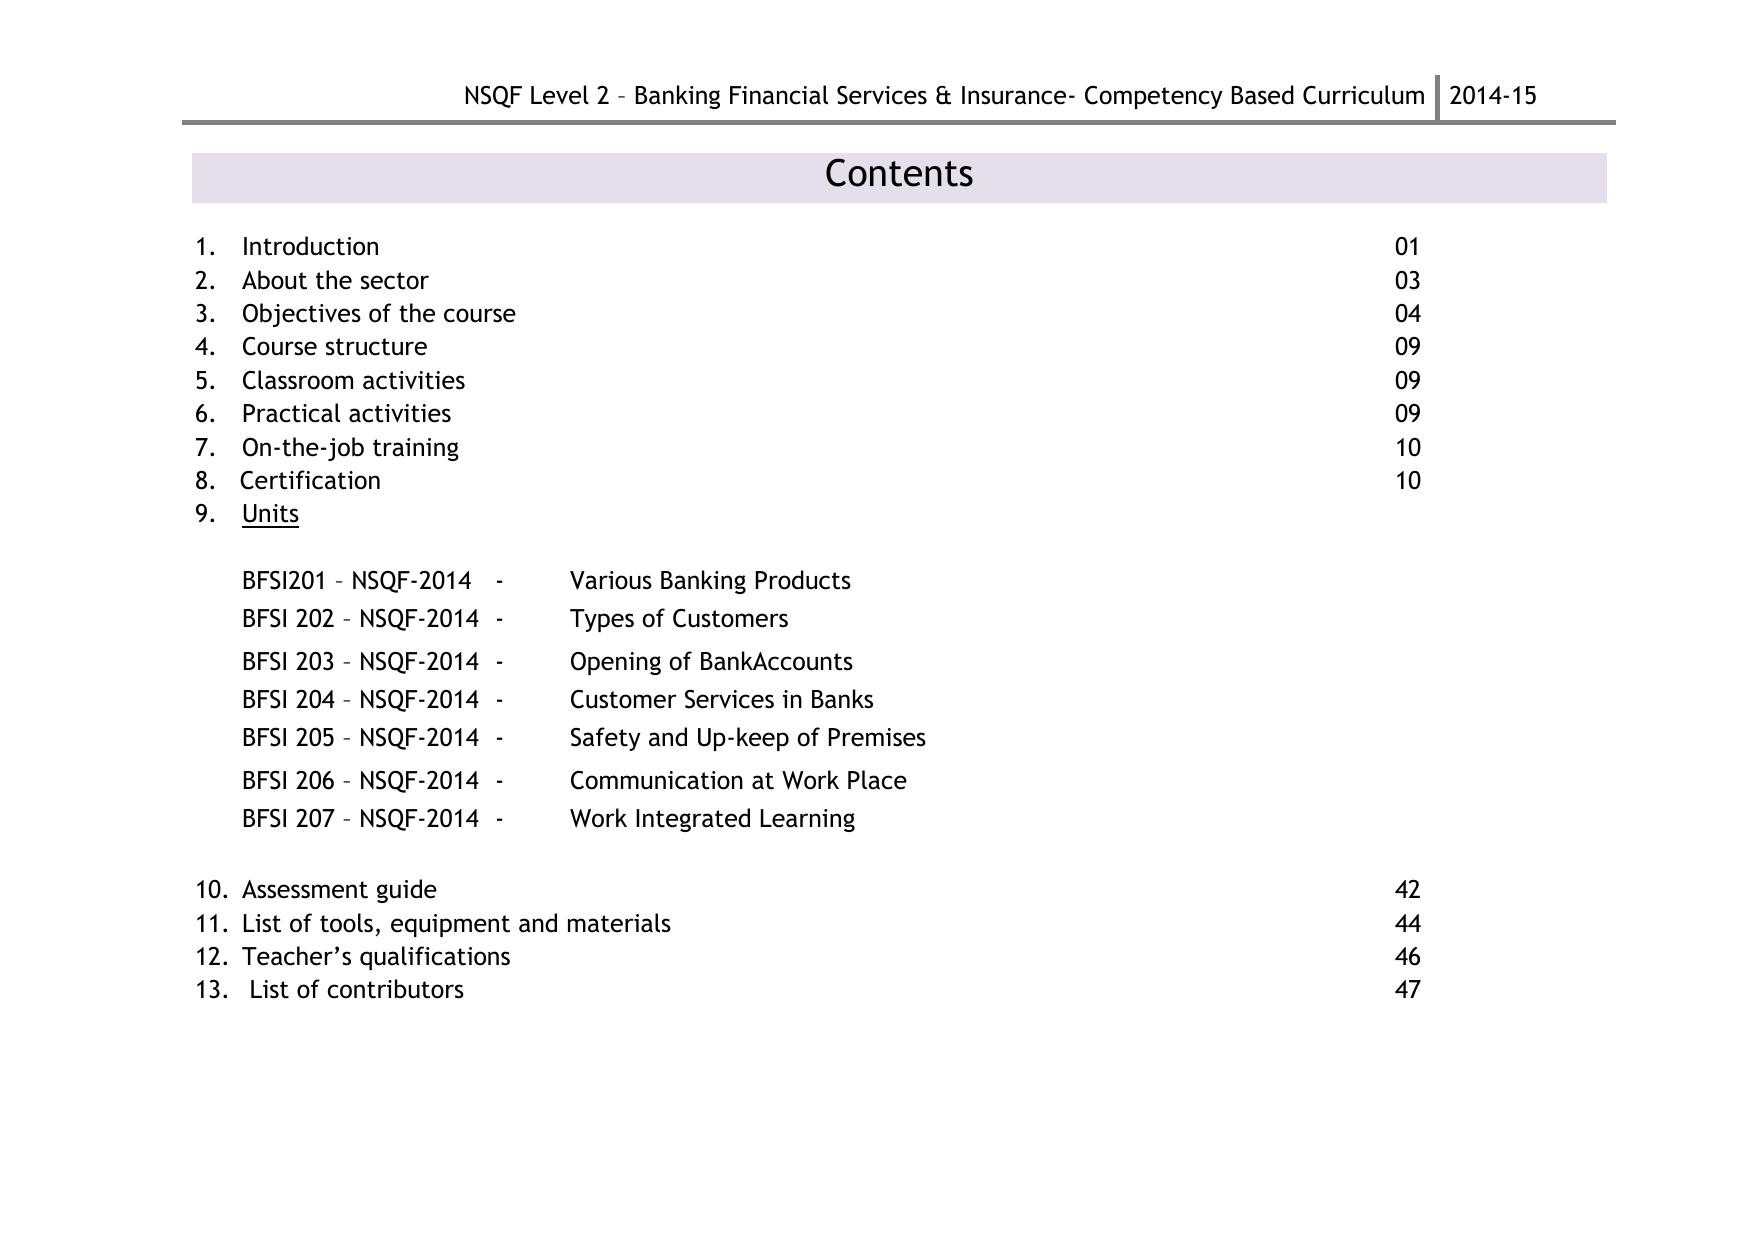
Task: Click page number '44'
Action: pos(1407,924)
